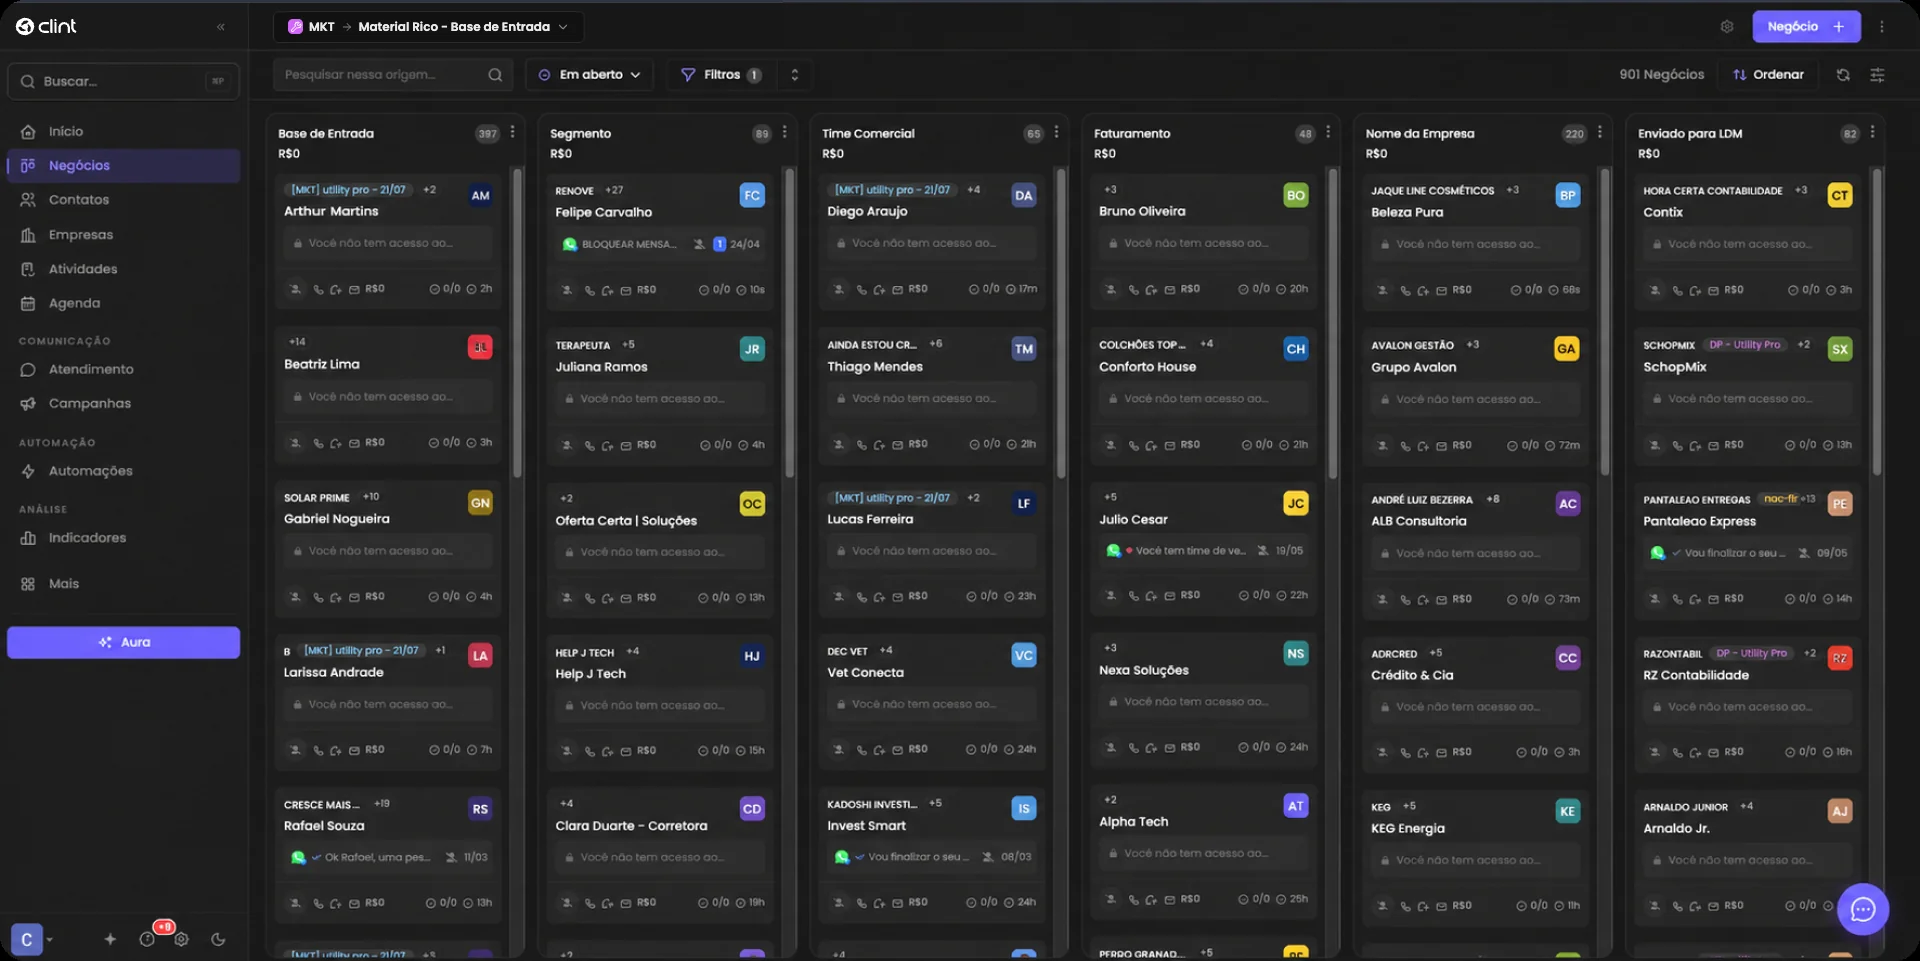Collapse the sidebar with the double-chevron icon
This screenshot has height=961, width=1920.
coord(221,27)
